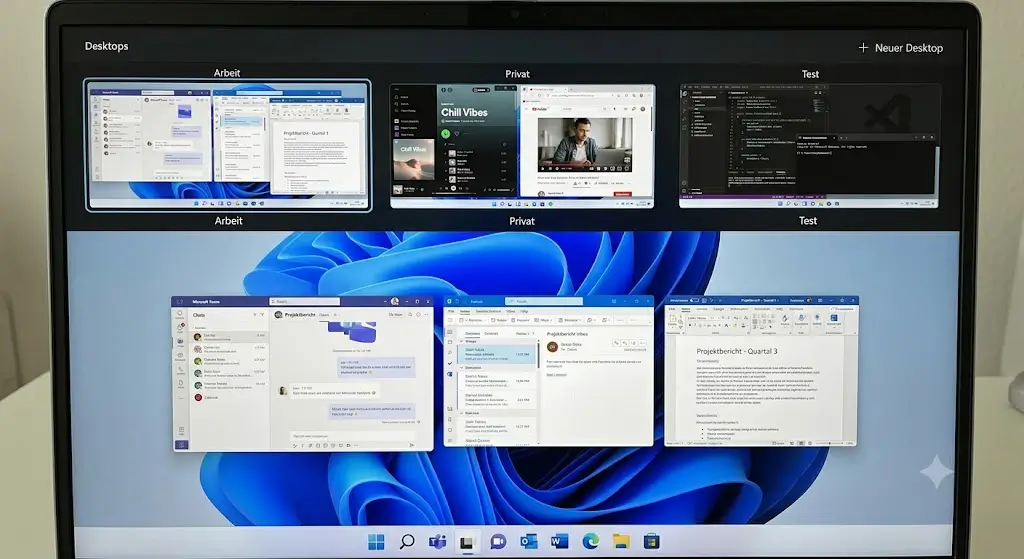Send the Teams chat message arrow
The image size is (1024, 559).
411,445
